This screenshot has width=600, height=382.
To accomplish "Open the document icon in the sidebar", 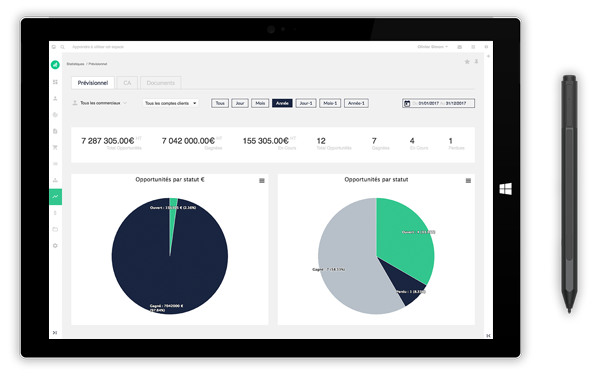I will pyautogui.click(x=55, y=131).
